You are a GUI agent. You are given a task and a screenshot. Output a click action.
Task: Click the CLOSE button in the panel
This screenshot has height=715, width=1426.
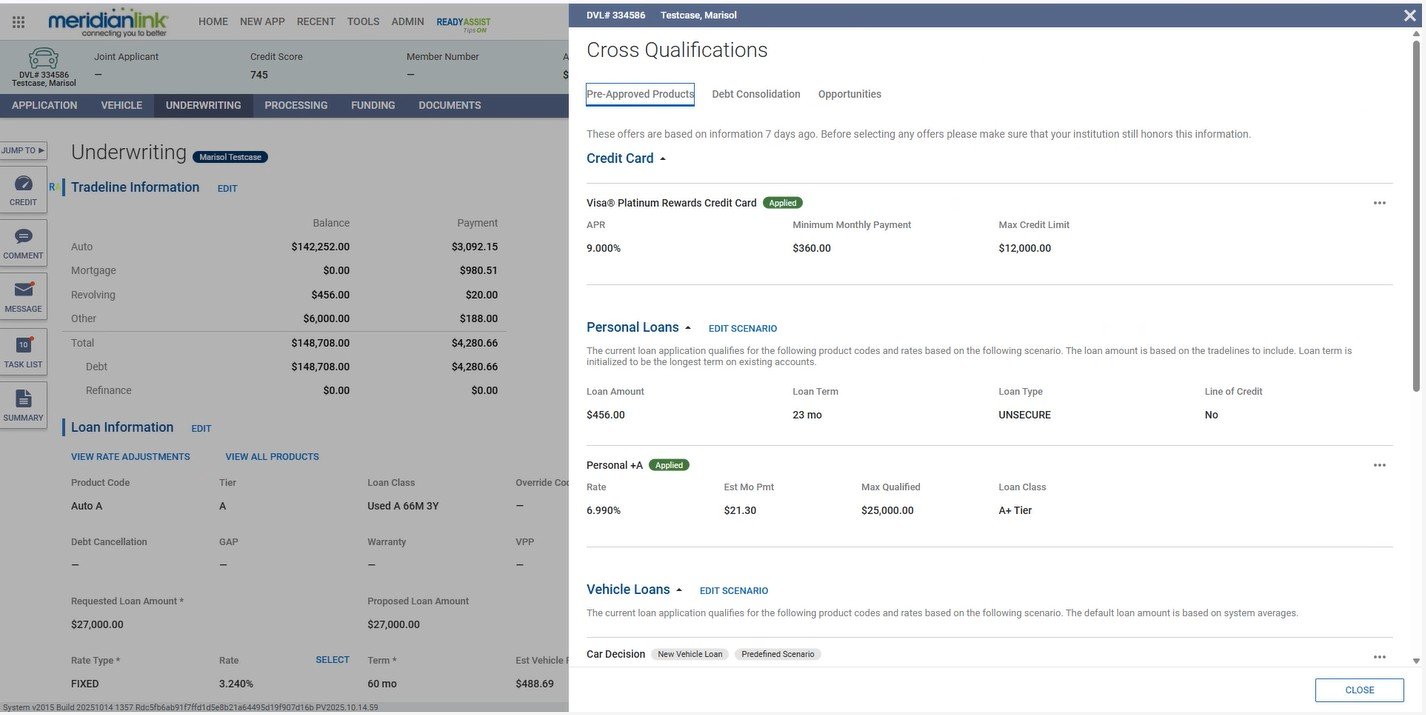(x=1359, y=690)
